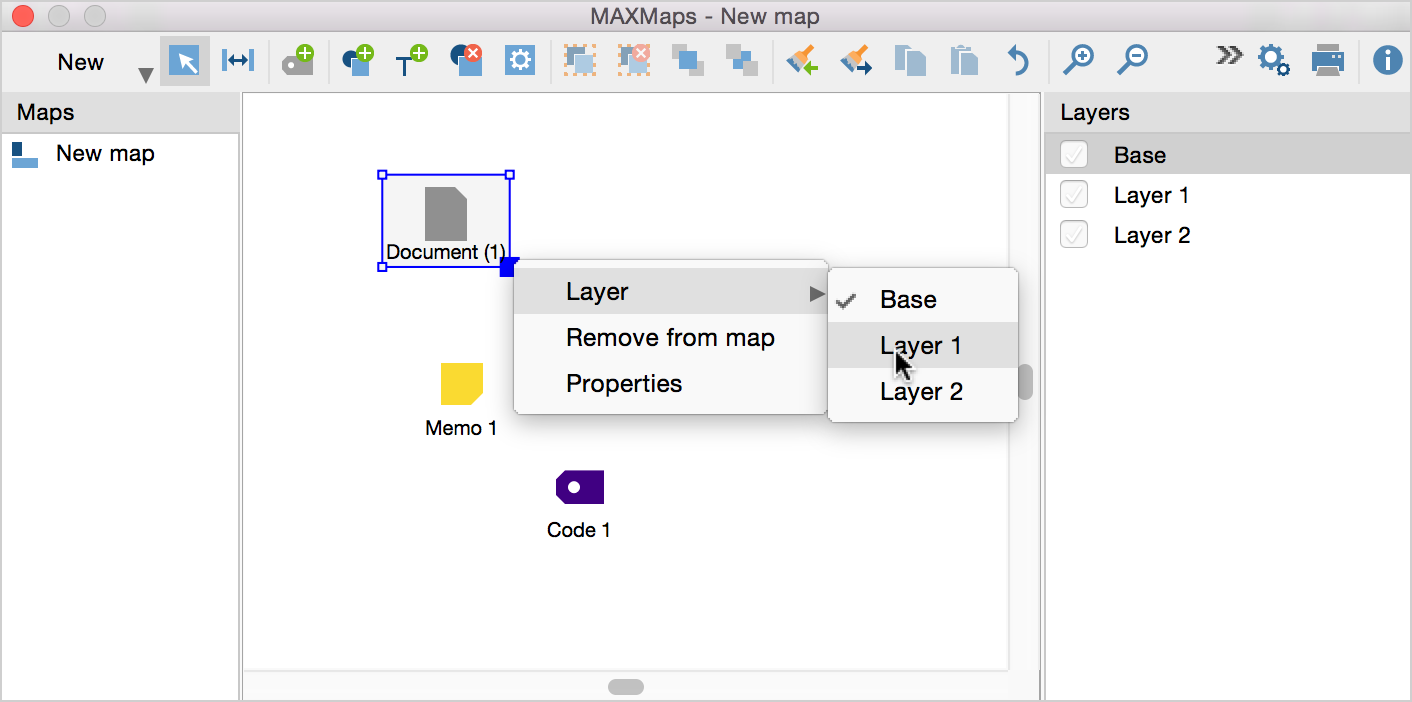Image resolution: width=1412 pixels, height=702 pixels.
Task: Click the send to back icon
Action: pos(742,61)
